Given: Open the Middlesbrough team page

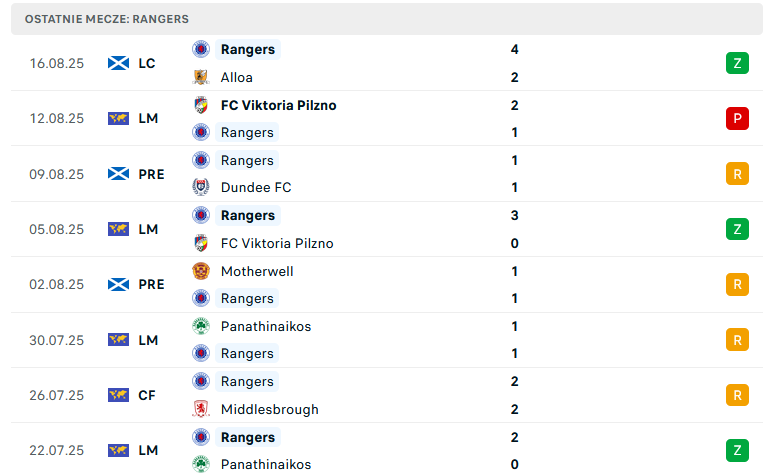Looking at the screenshot, I should pos(269,409).
